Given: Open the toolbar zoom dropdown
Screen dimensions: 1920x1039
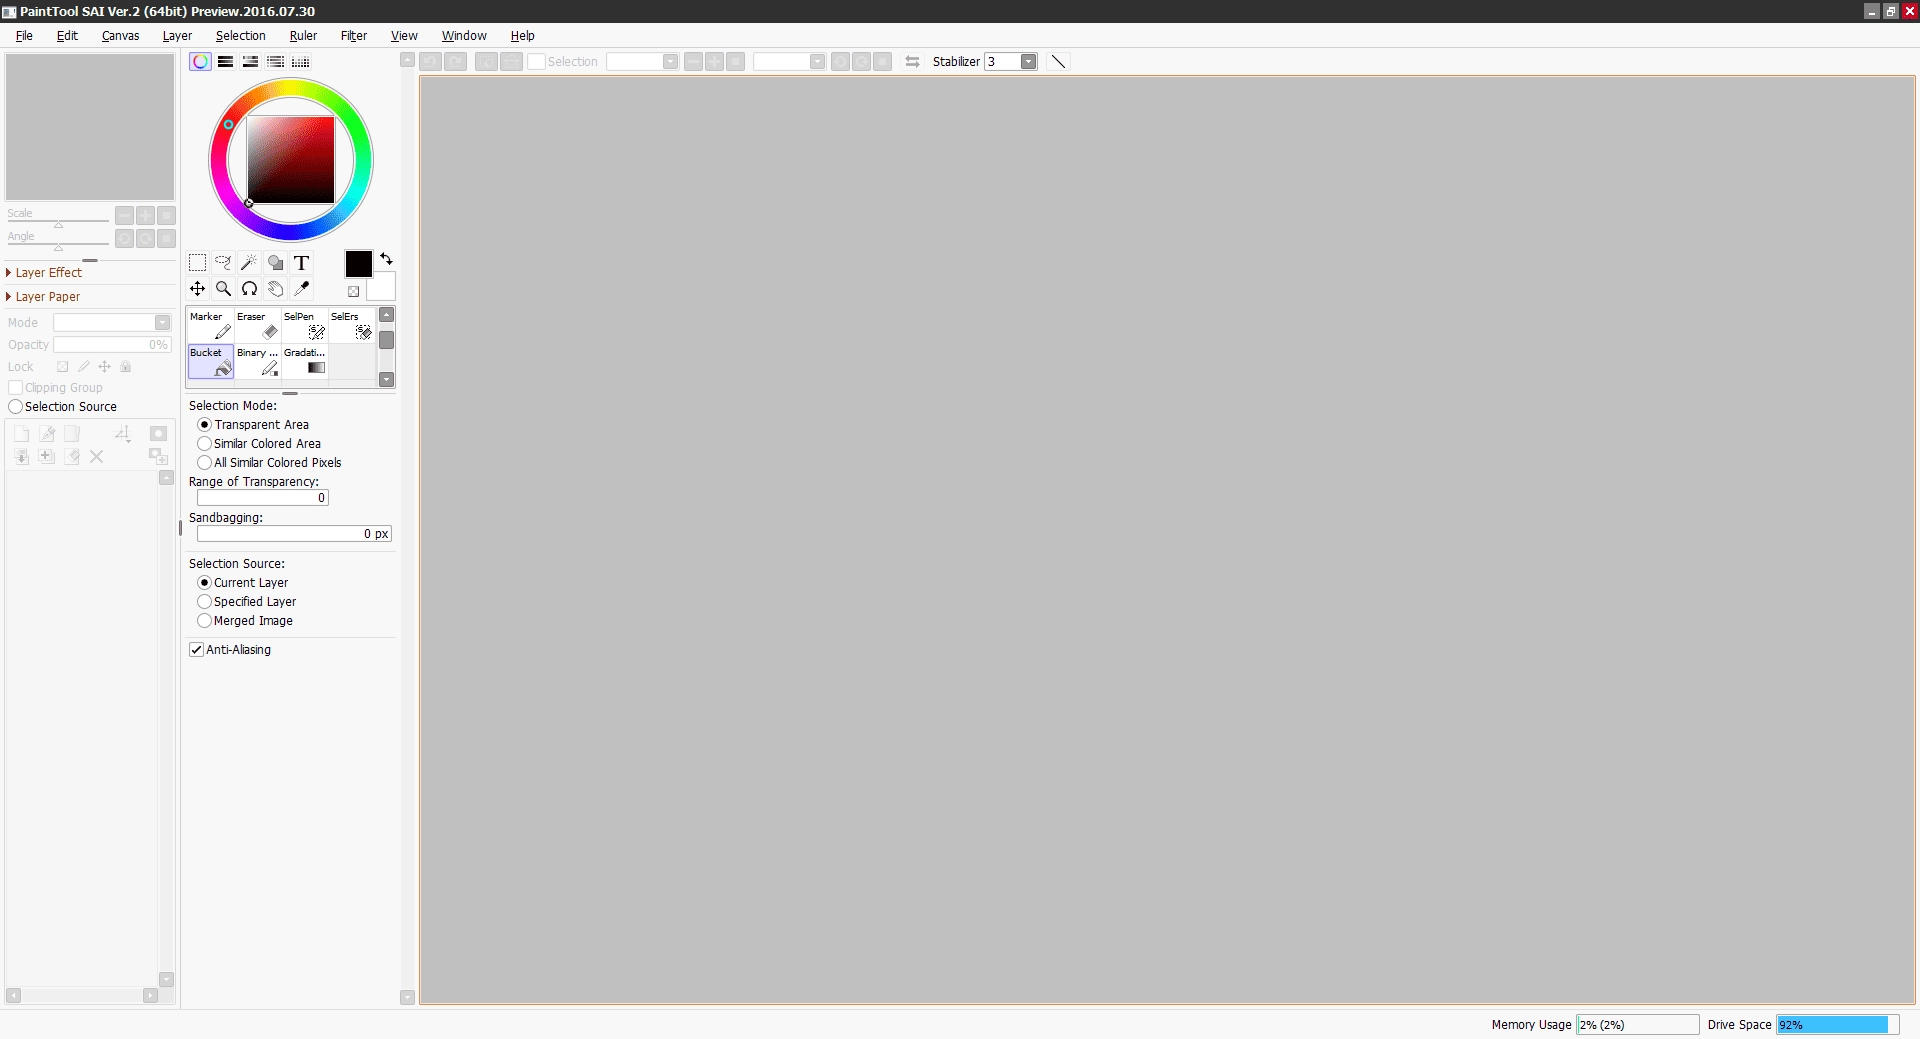Looking at the screenshot, I should [670, 62].
